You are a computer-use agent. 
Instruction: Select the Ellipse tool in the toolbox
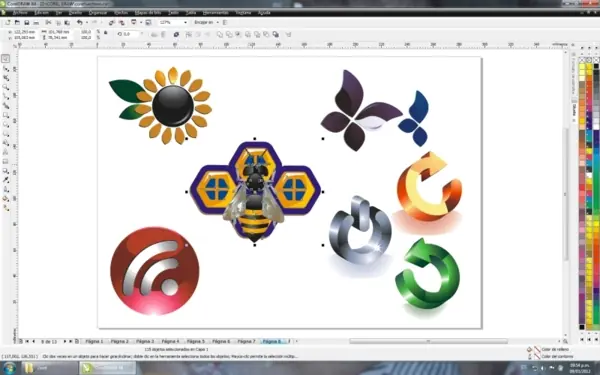pyautogui.click(x=5, y=124)
